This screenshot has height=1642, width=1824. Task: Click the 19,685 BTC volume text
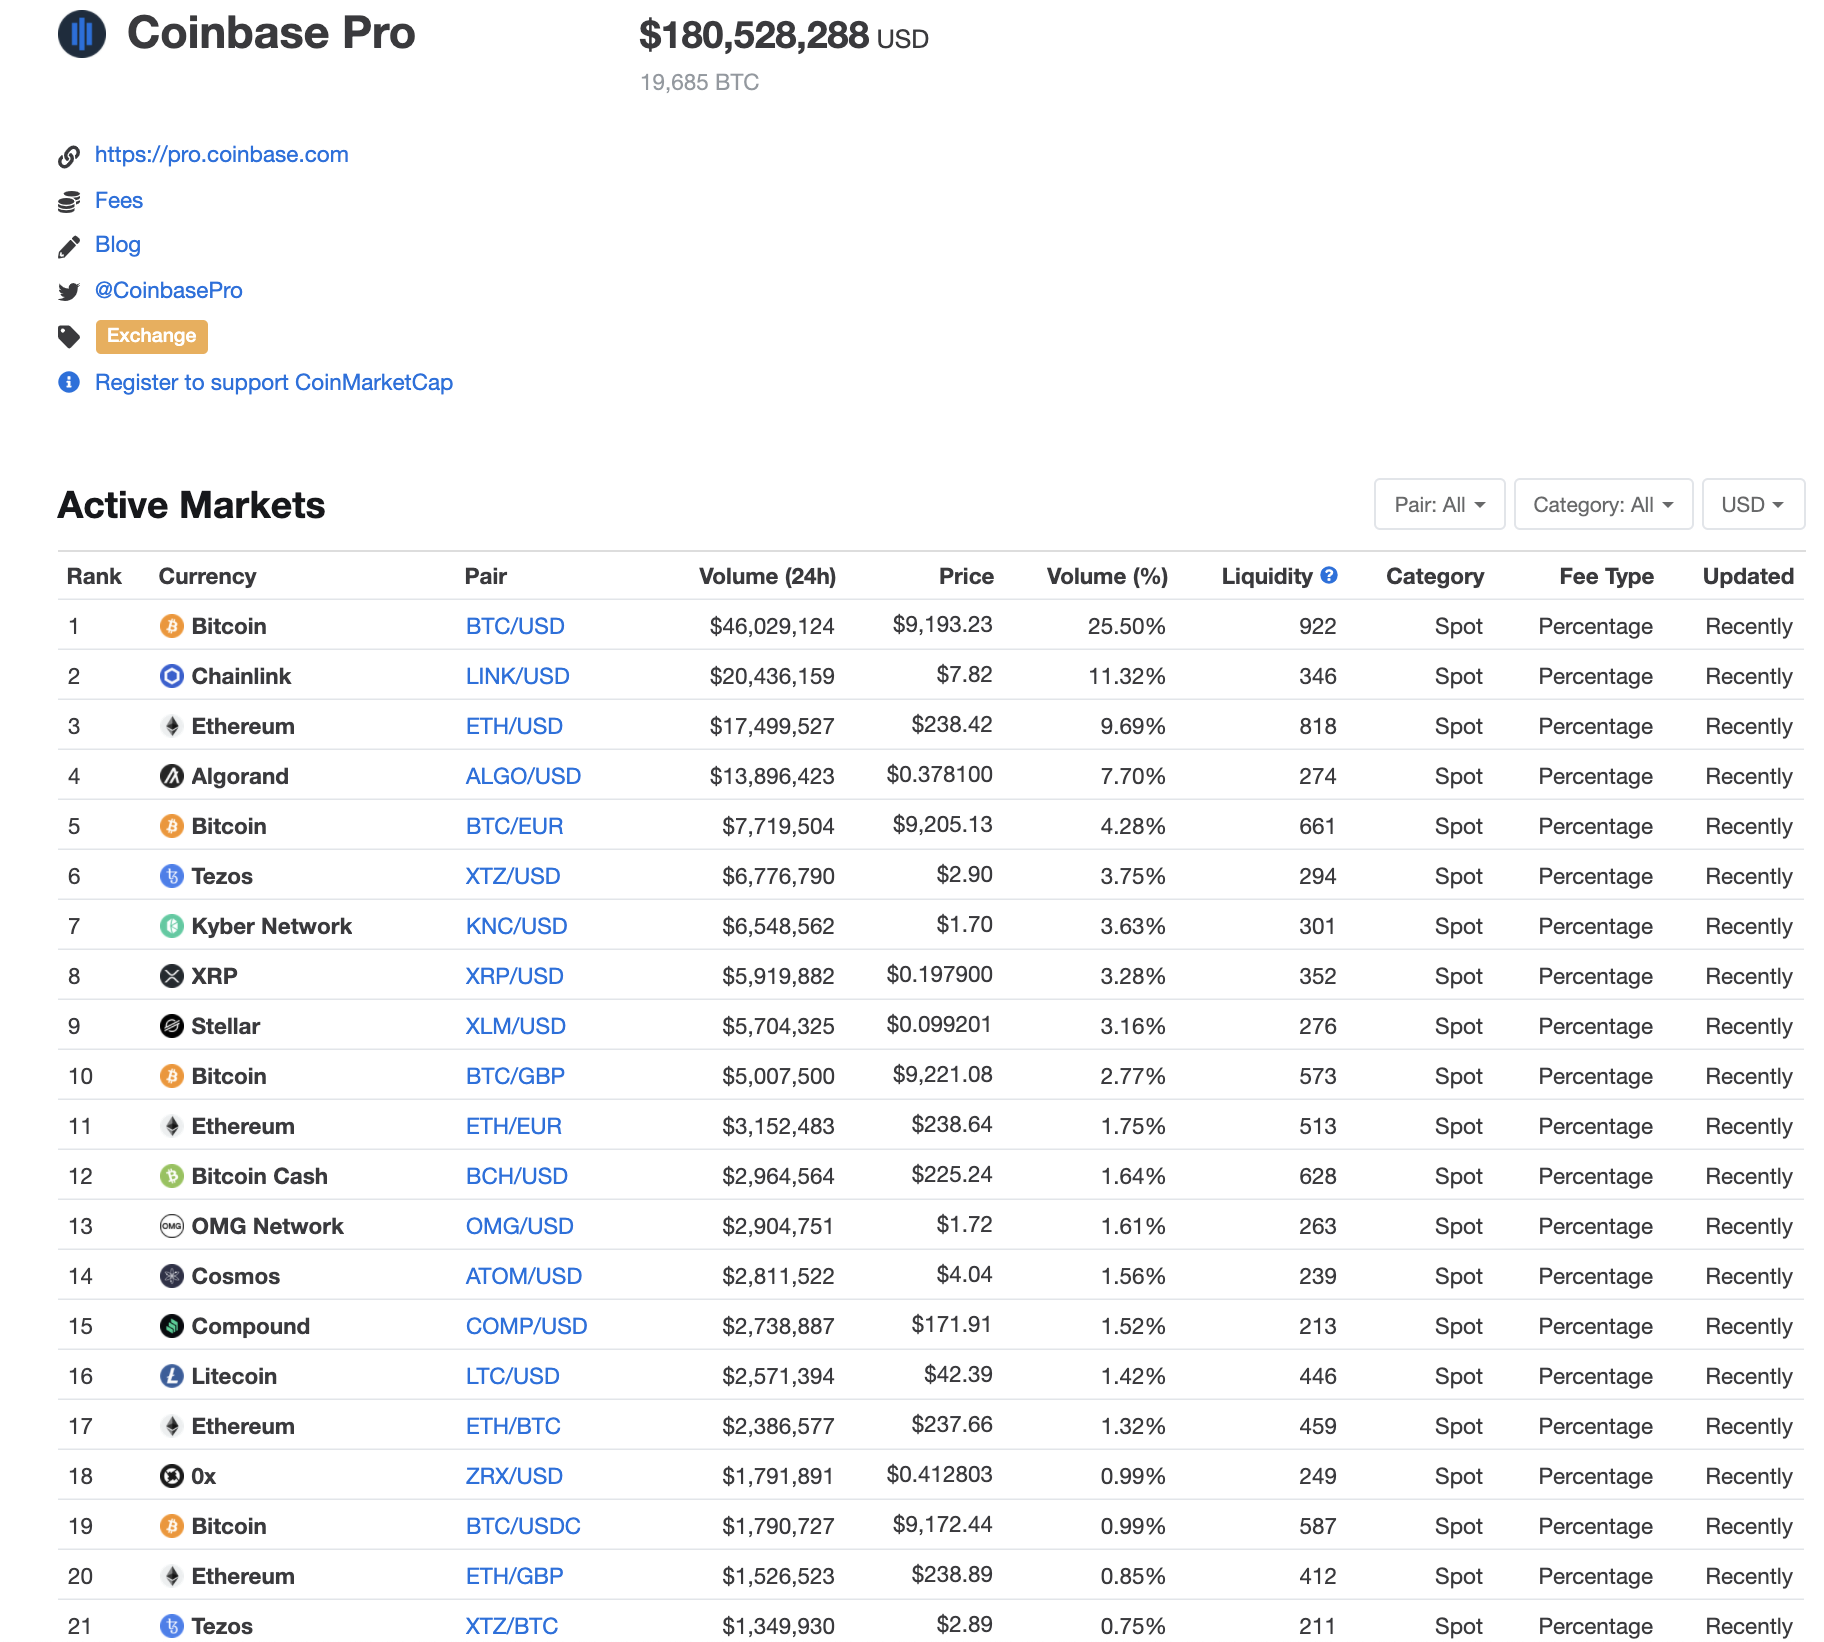700,83
